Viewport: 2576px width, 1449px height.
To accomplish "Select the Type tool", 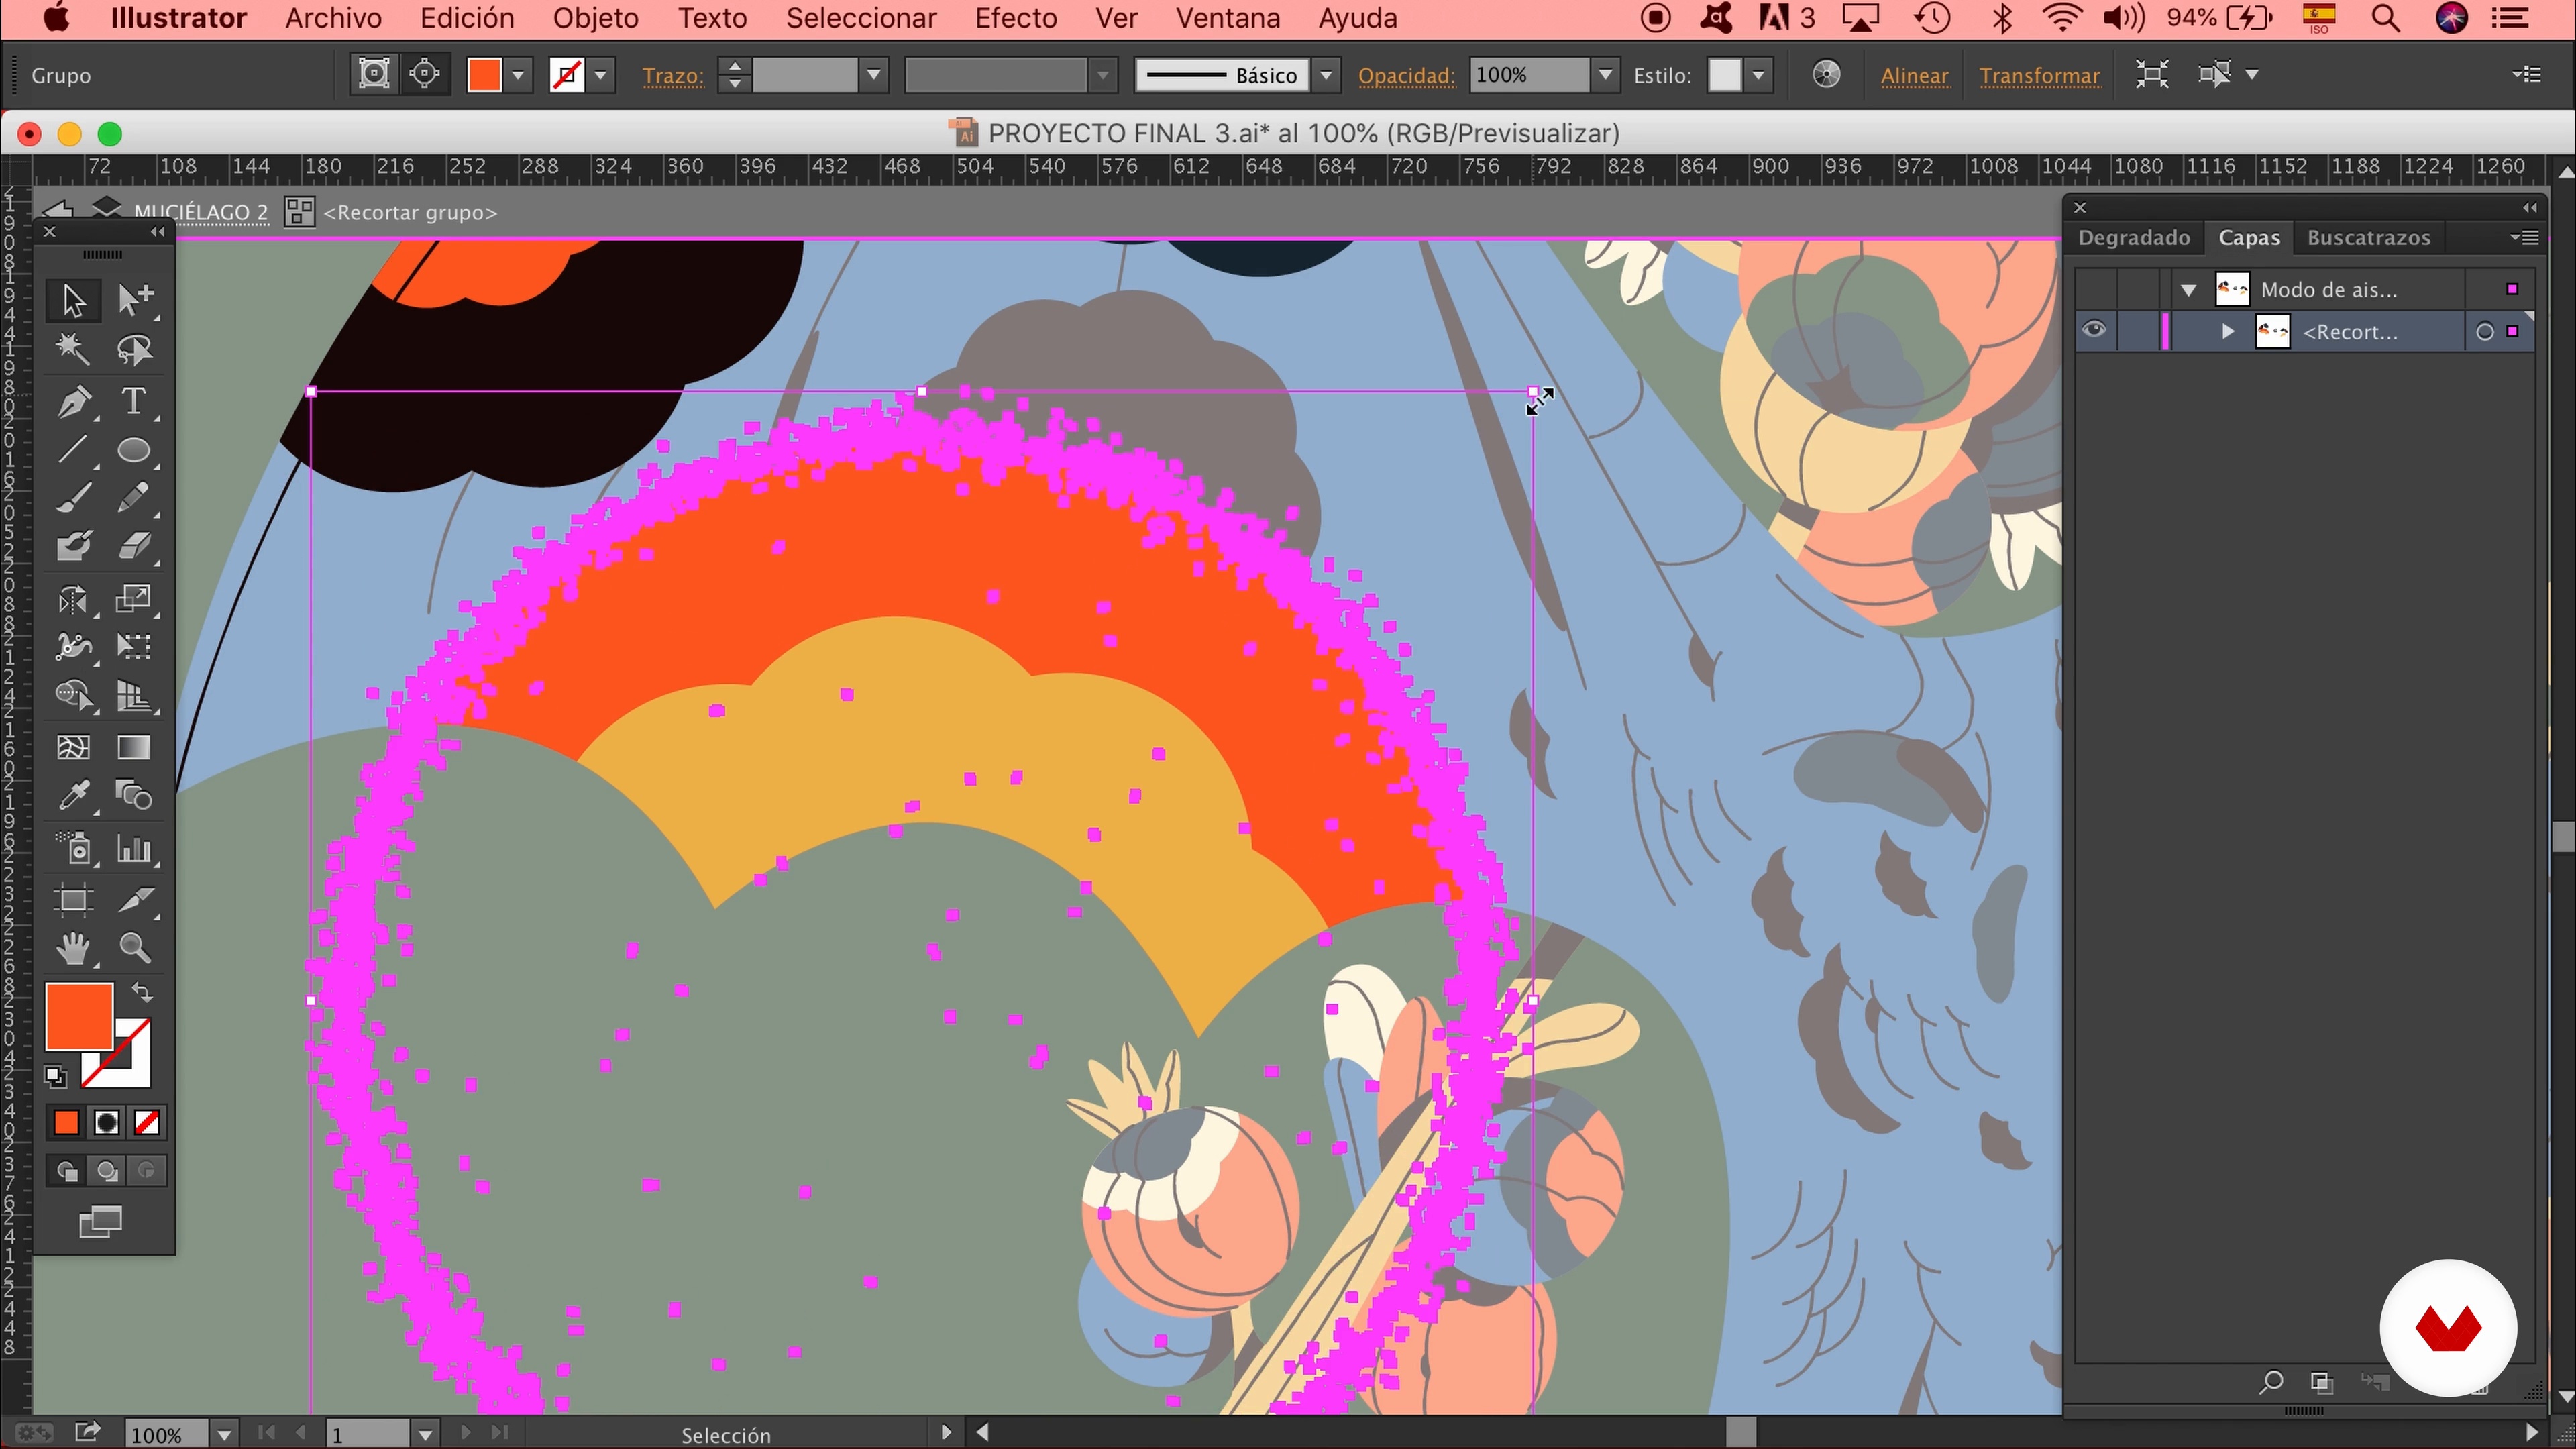I will tap(134, 401).
